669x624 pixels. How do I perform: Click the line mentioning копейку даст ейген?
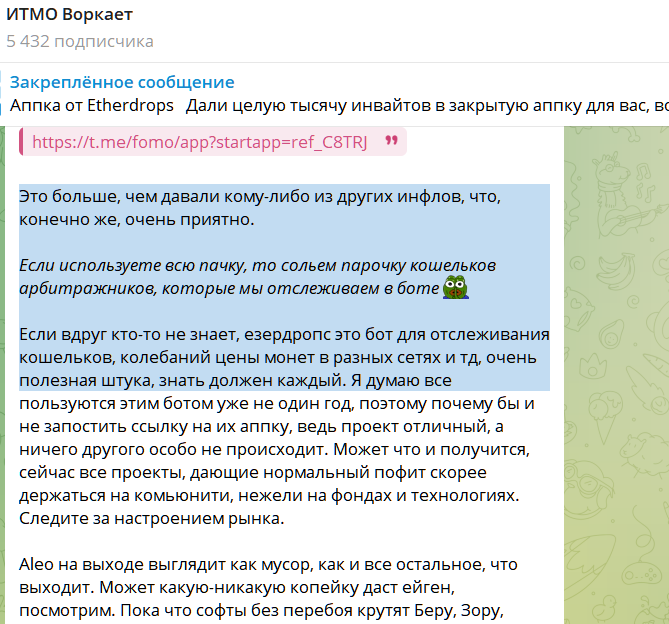coord(237,588)
